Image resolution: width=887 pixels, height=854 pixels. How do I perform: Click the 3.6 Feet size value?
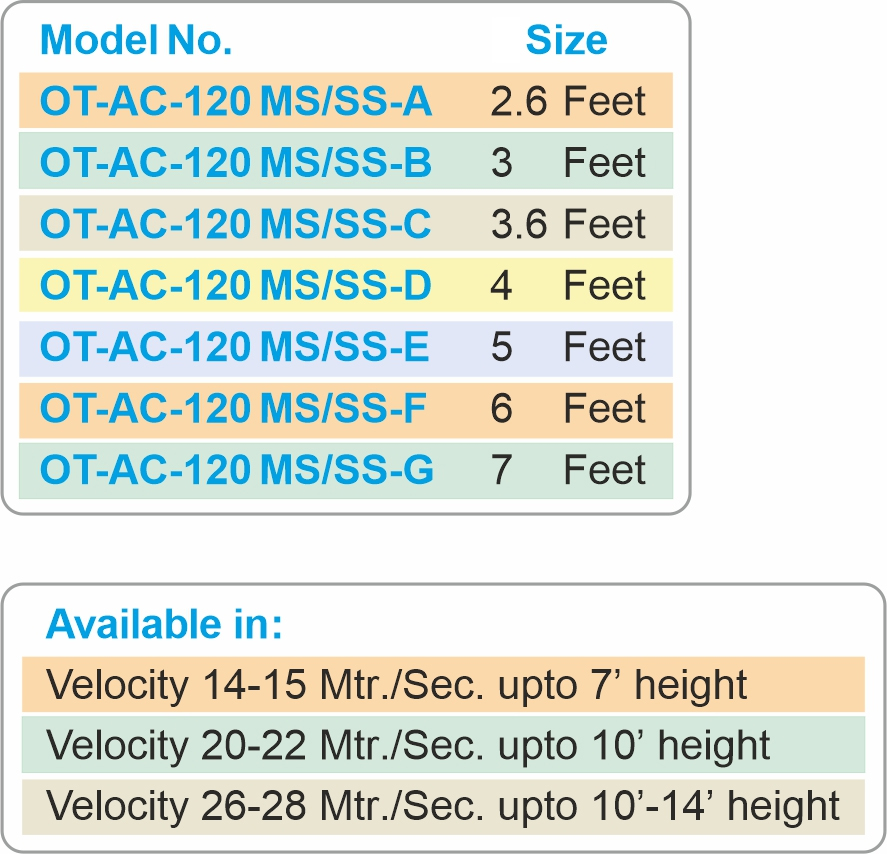pos(568,225)
